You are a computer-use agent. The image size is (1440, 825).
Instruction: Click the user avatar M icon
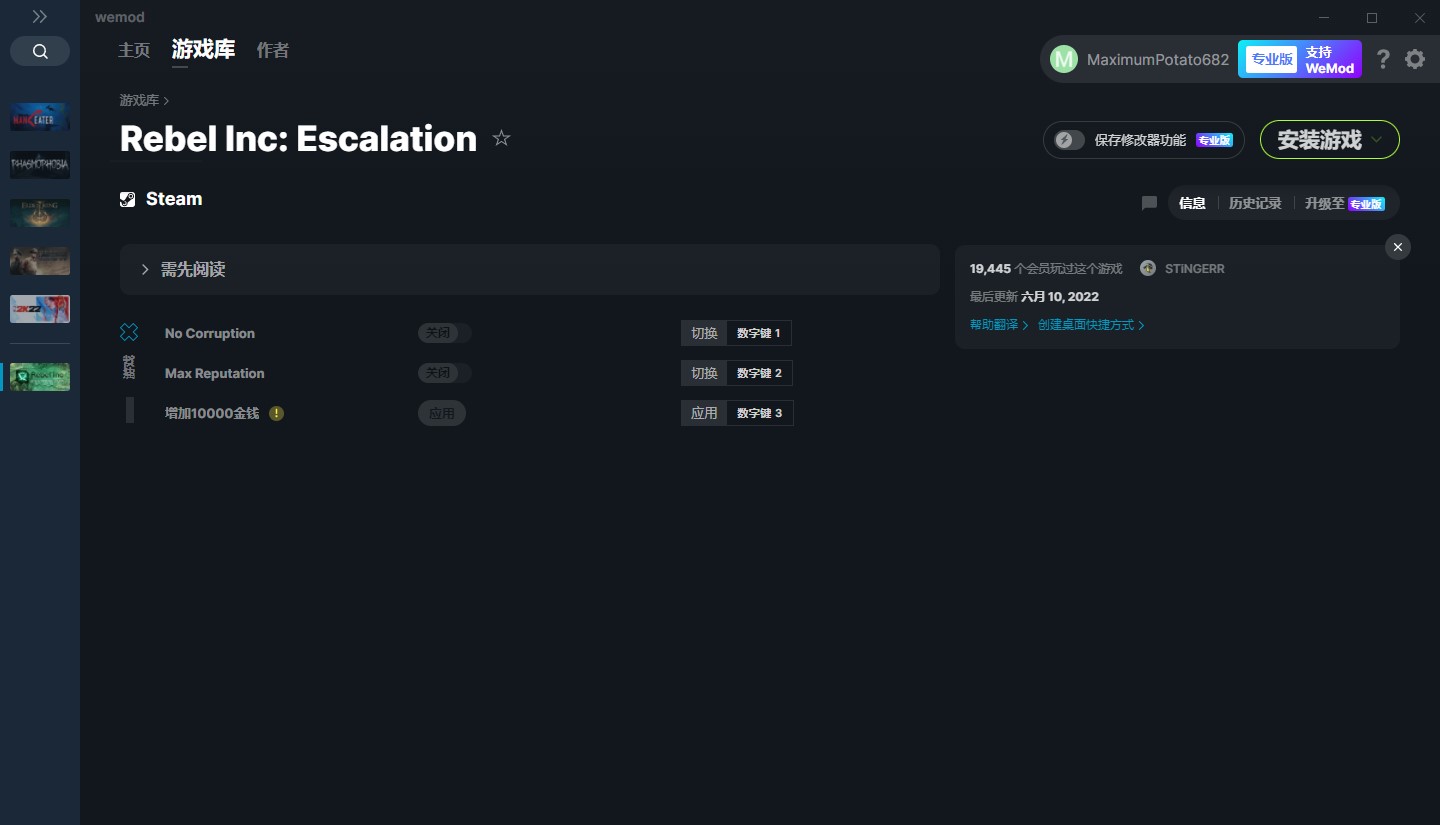point(1064,59)
